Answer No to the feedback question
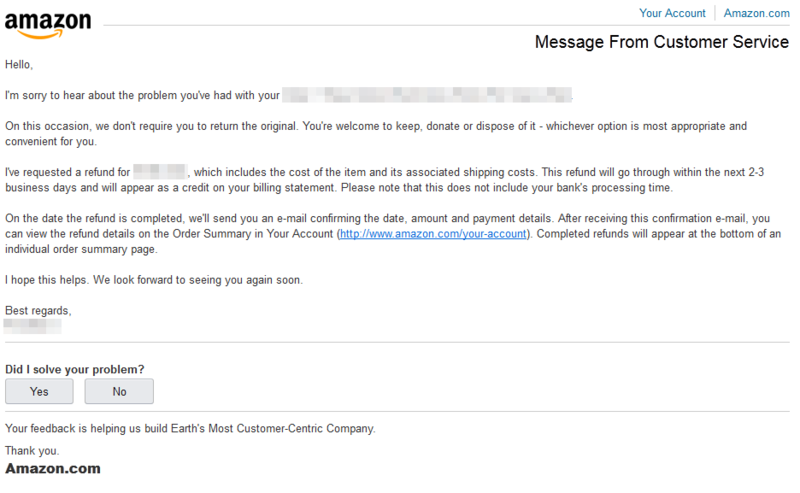 tap(119, 391)
